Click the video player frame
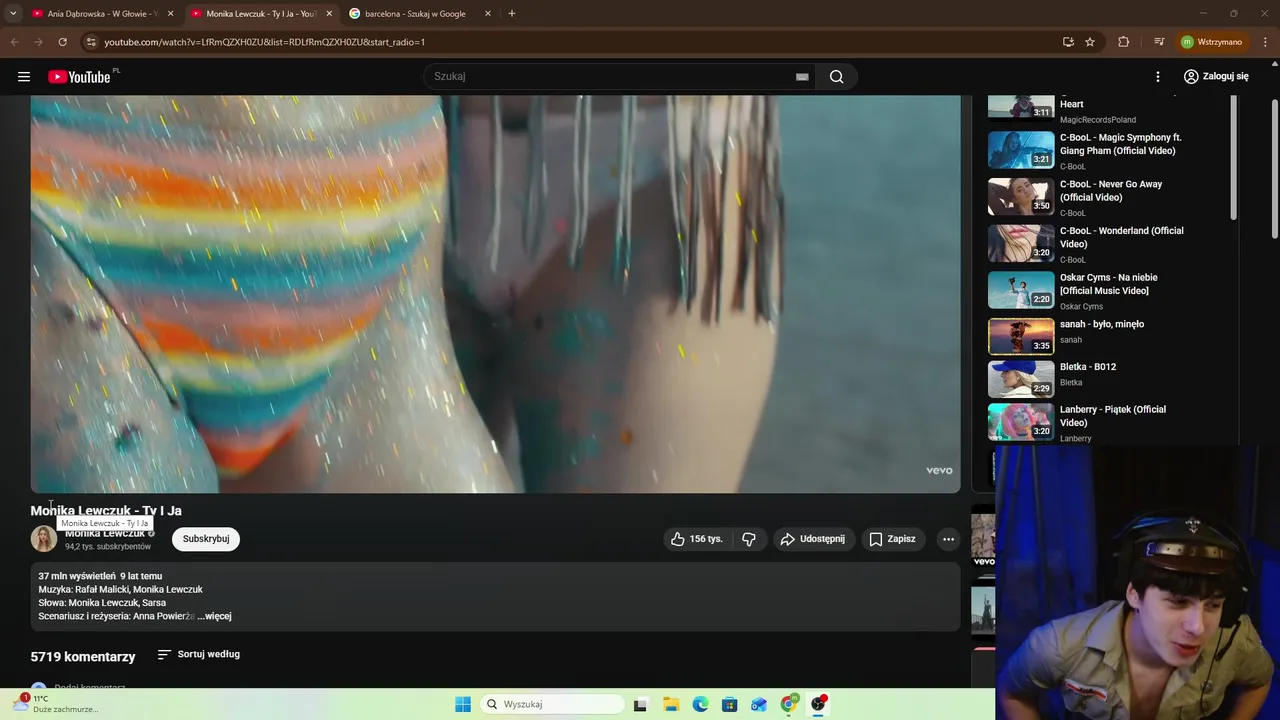The width and height of the screenshot is (1280, 720). pos(496,294)
